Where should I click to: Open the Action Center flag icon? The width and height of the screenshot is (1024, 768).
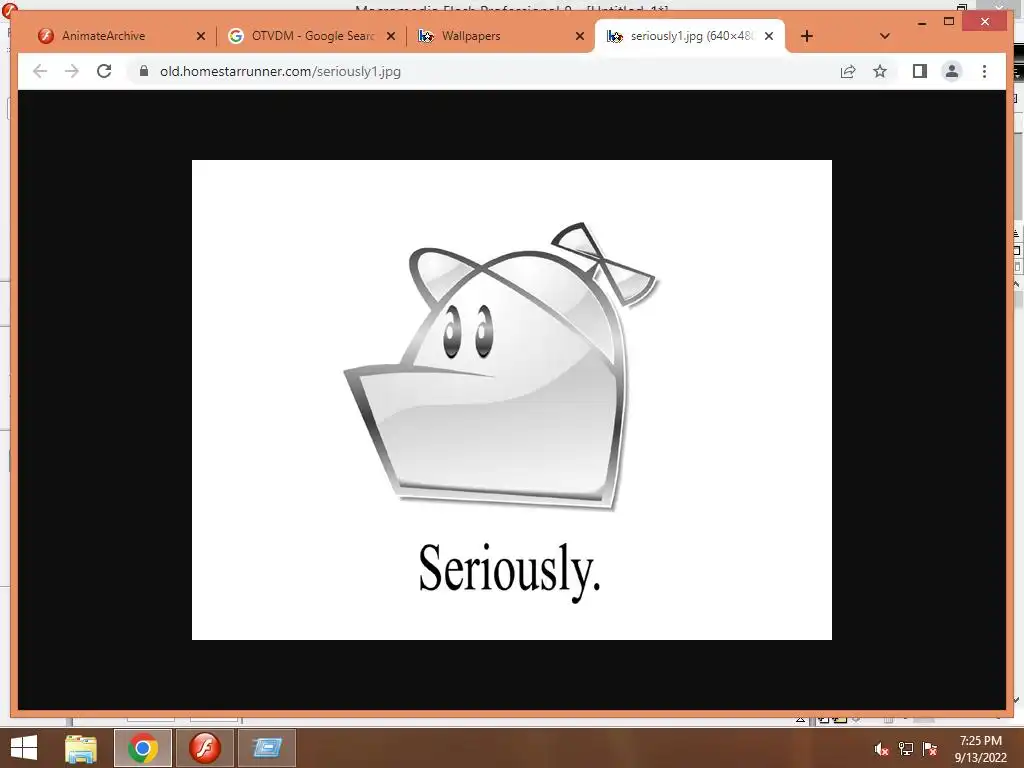coord(930,749)
